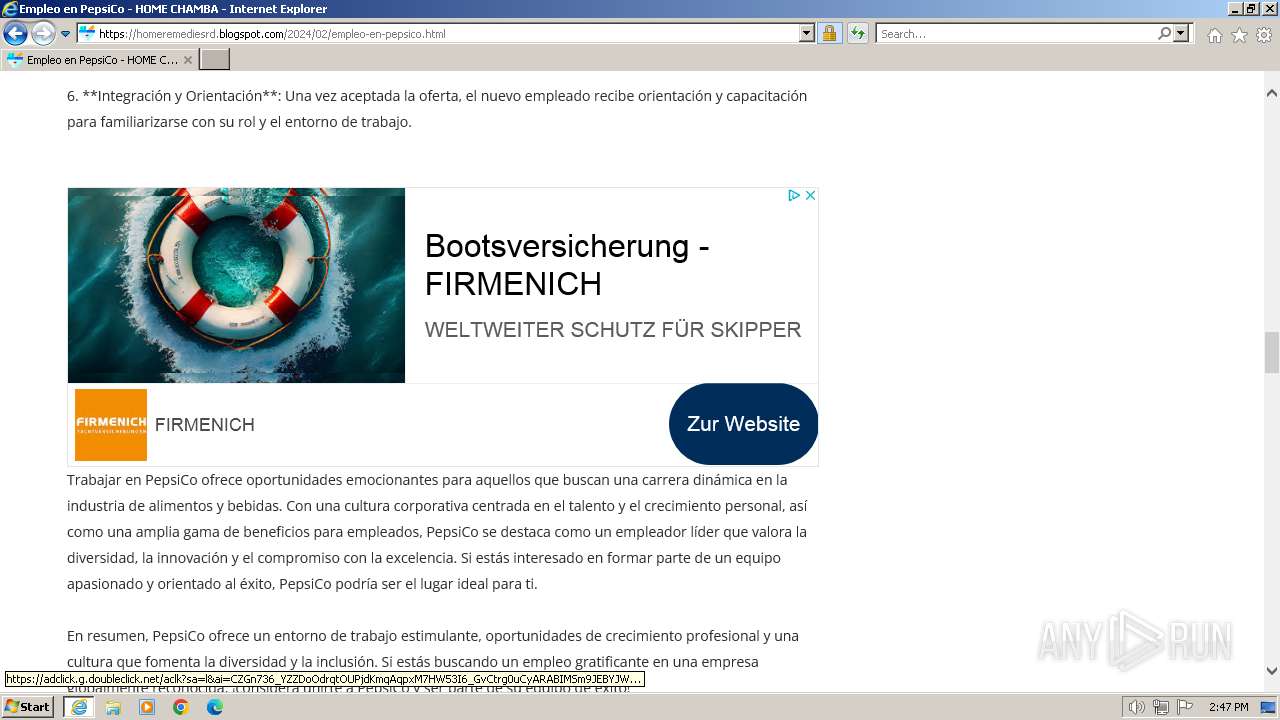Close the 'Empleo en PepsiCo' tab
Image resolution: width=1280 pixels, height=720 pixels.
[x=187, y=60]
